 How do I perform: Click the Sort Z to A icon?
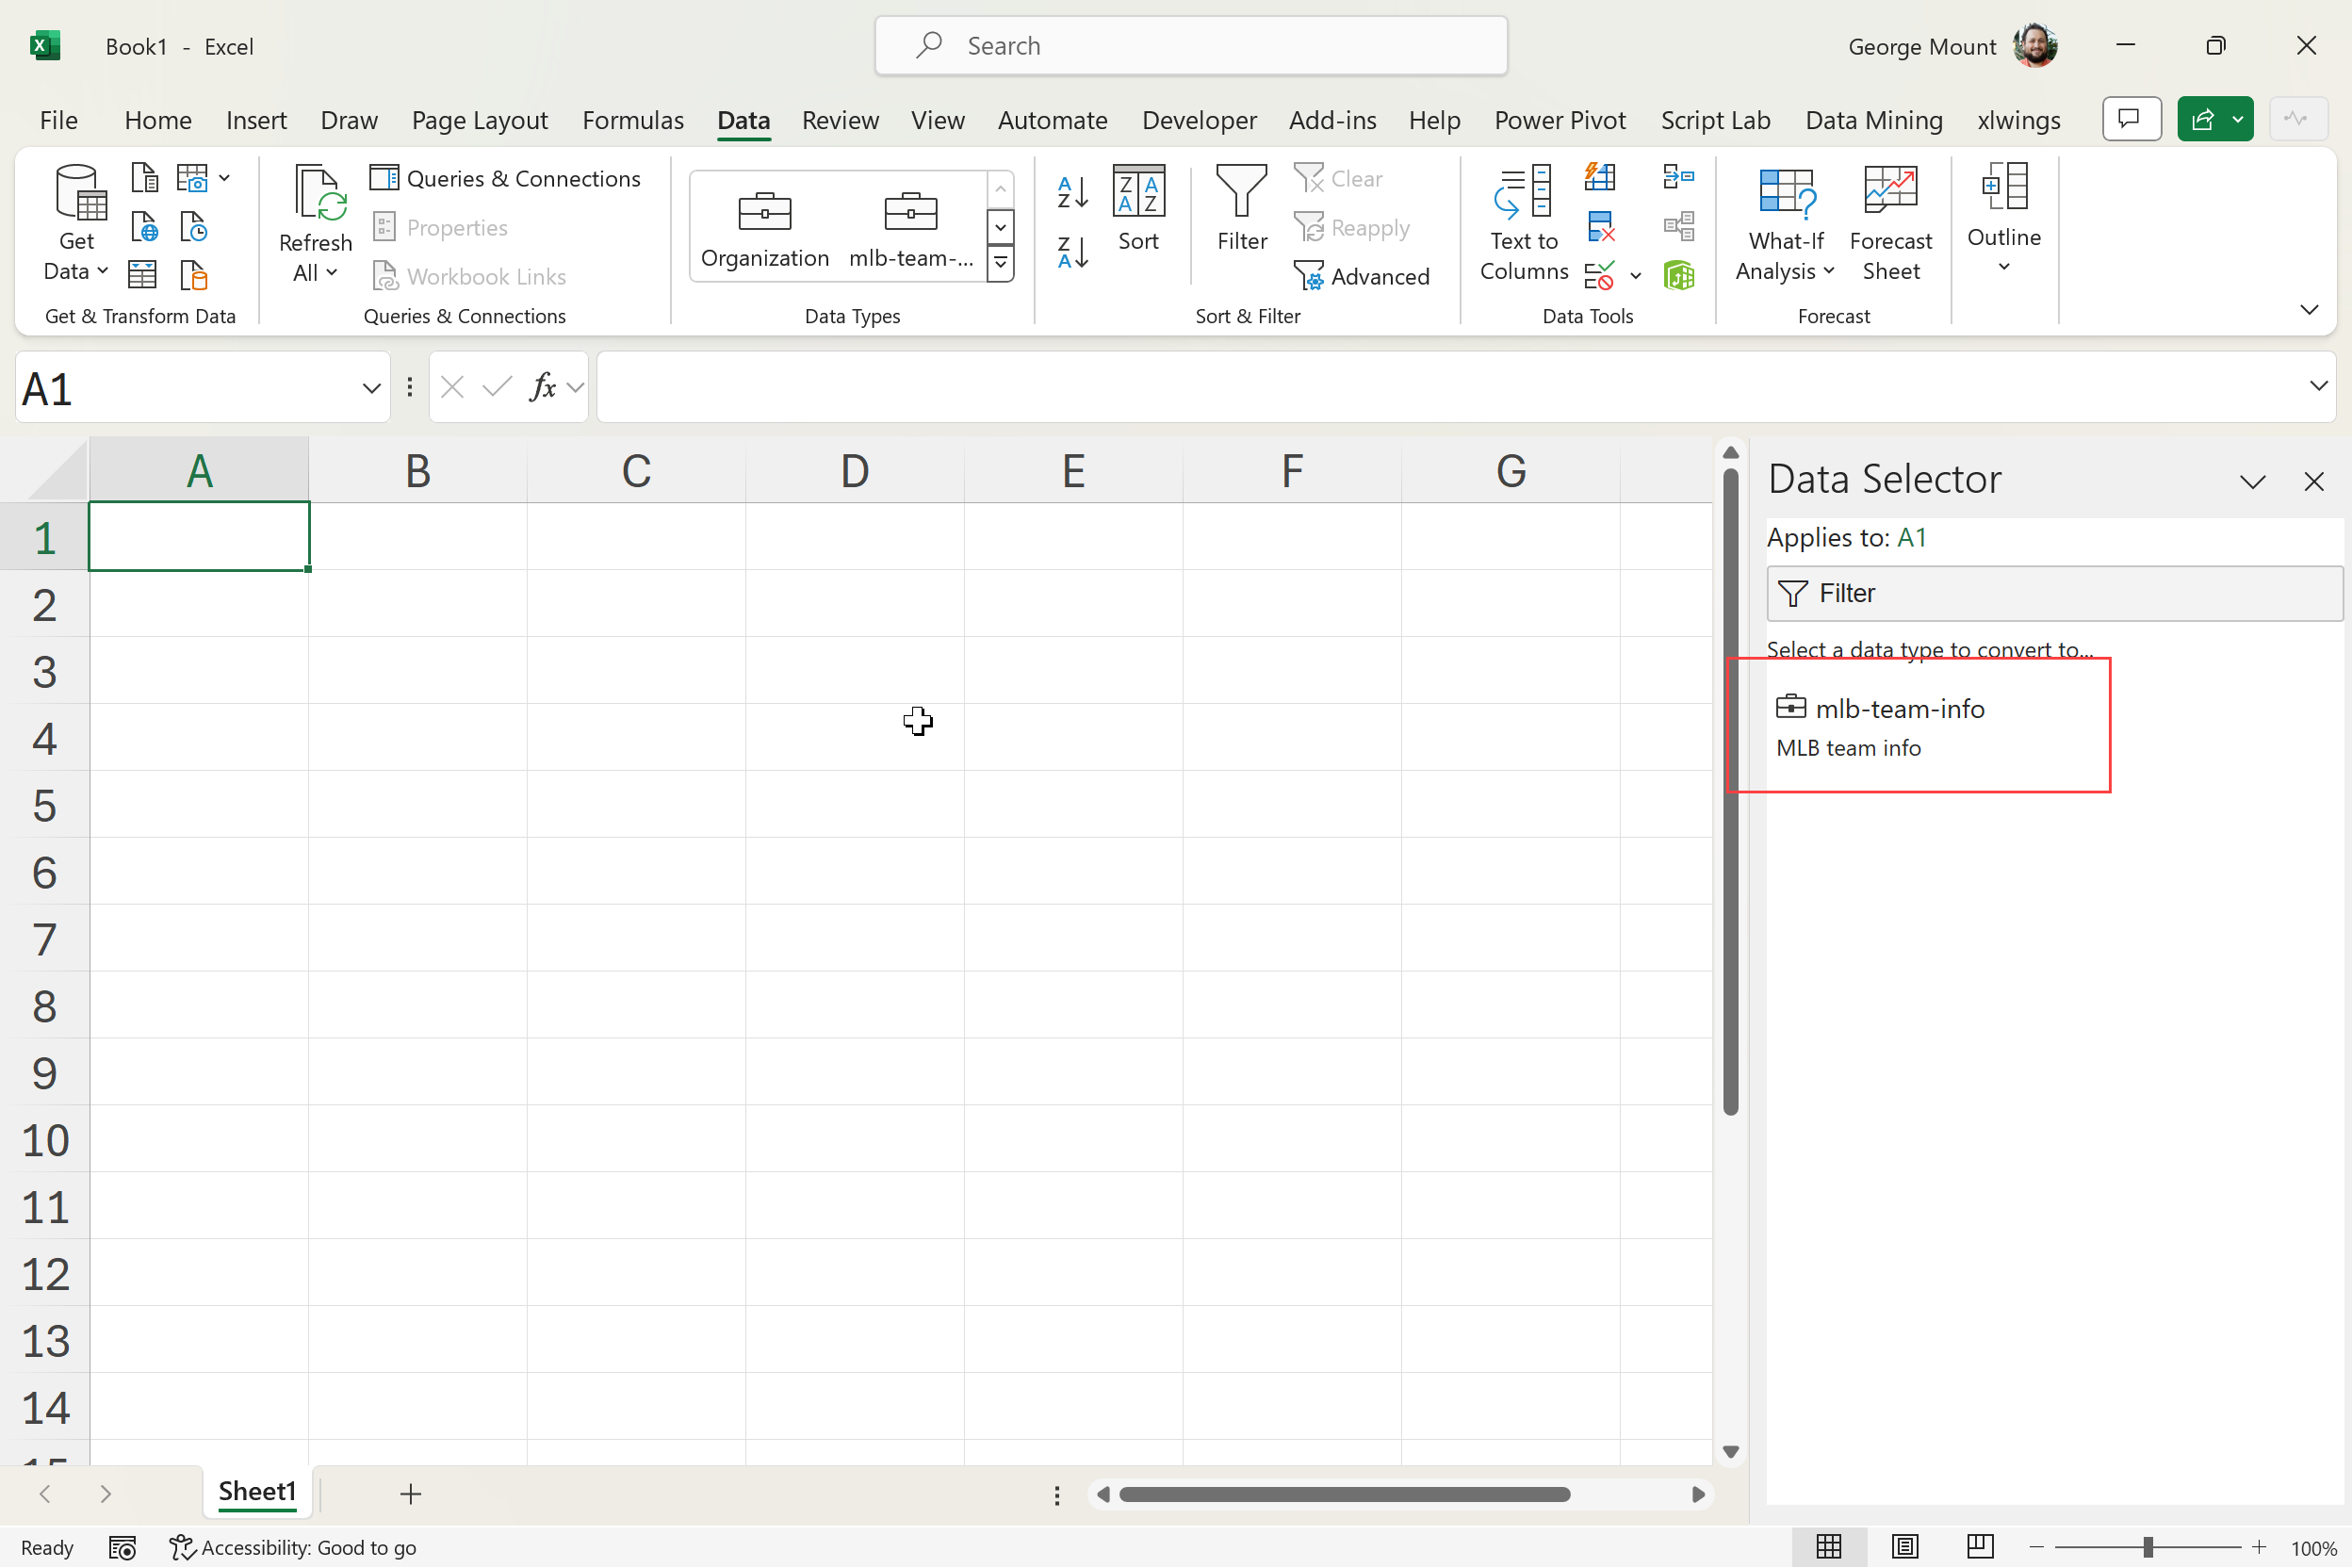(x=1072, y=252)
